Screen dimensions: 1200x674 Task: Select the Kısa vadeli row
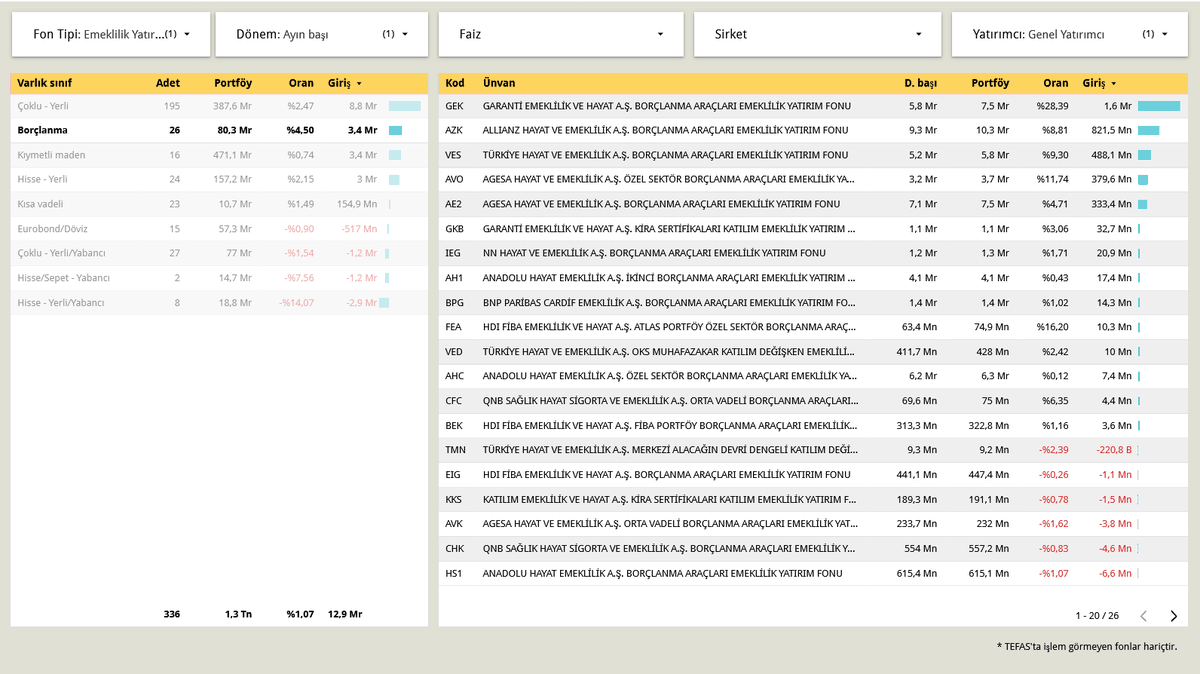coord(219,204)
